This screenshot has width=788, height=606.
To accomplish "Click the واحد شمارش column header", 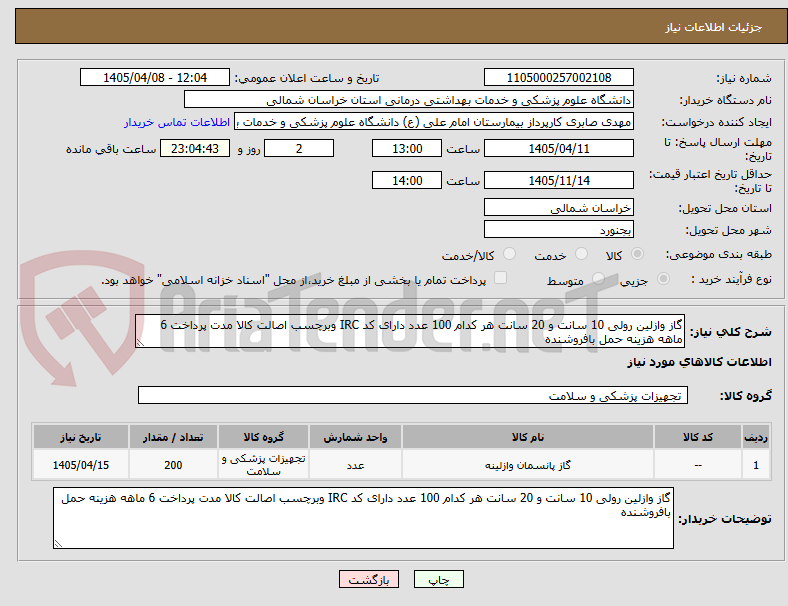I will click(x=355, y=437).
